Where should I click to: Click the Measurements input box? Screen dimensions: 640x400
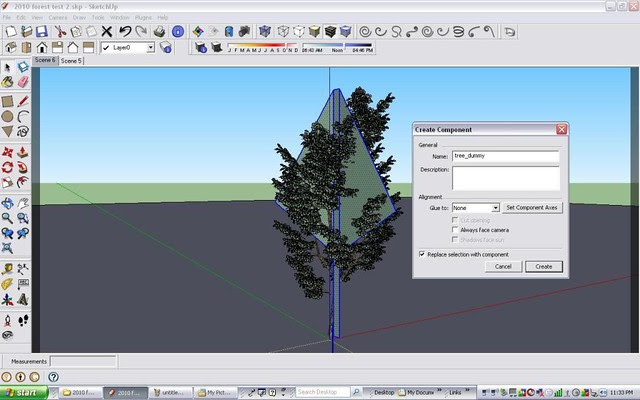click(x=83, y=361)
